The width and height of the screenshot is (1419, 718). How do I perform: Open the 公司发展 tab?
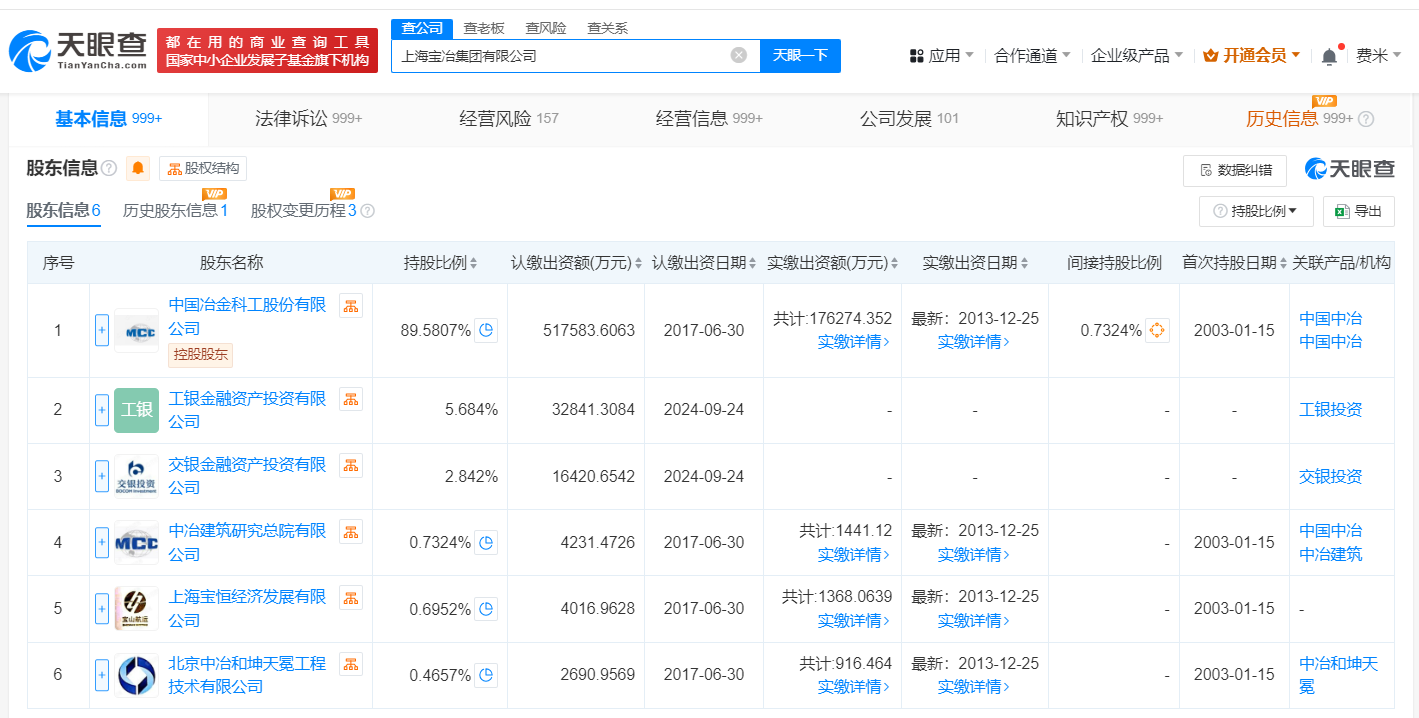909,119
